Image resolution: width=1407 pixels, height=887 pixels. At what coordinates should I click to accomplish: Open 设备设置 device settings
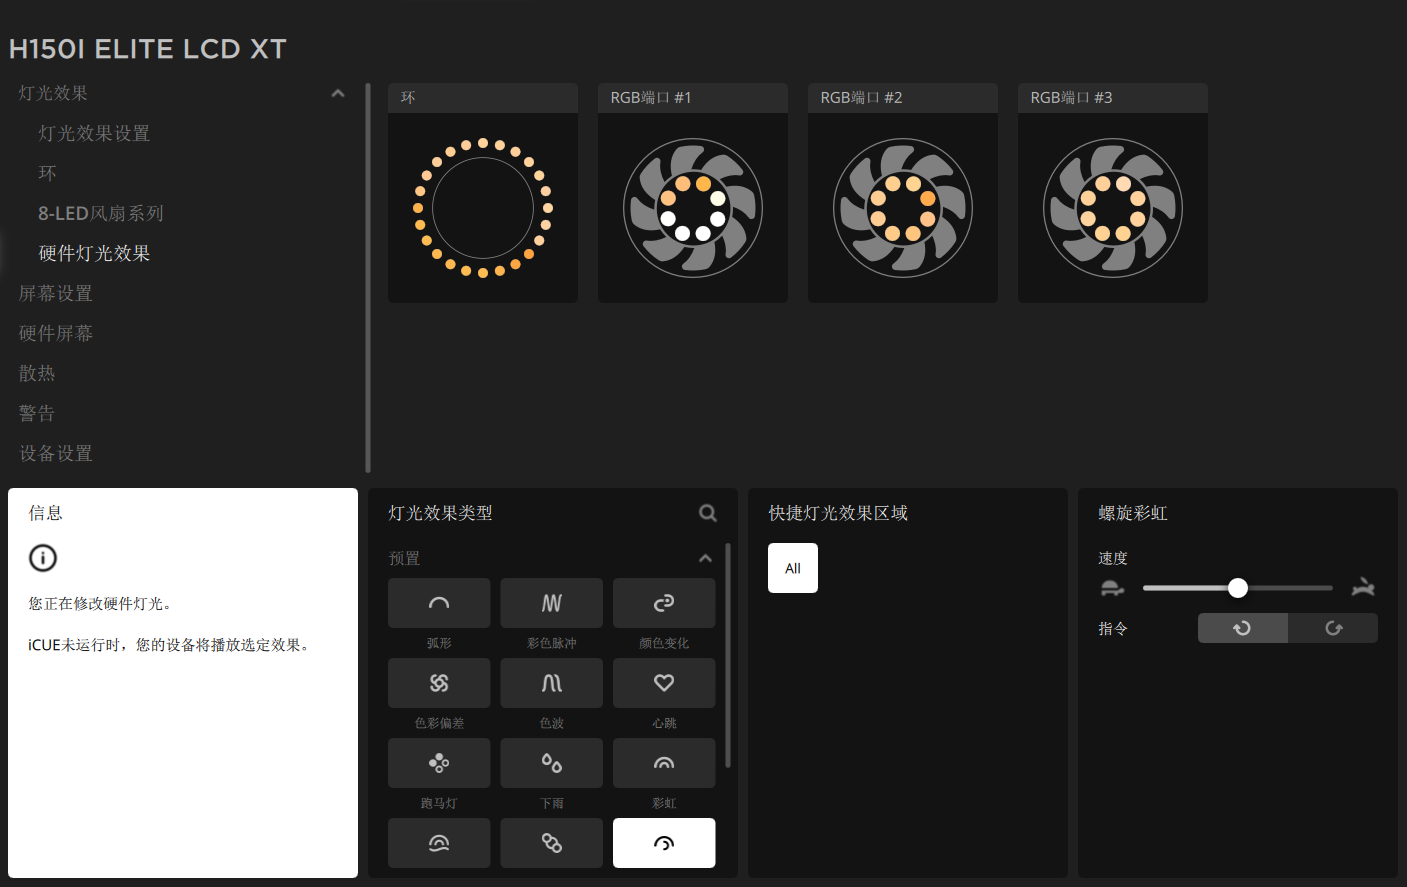(x=56, y=453)
